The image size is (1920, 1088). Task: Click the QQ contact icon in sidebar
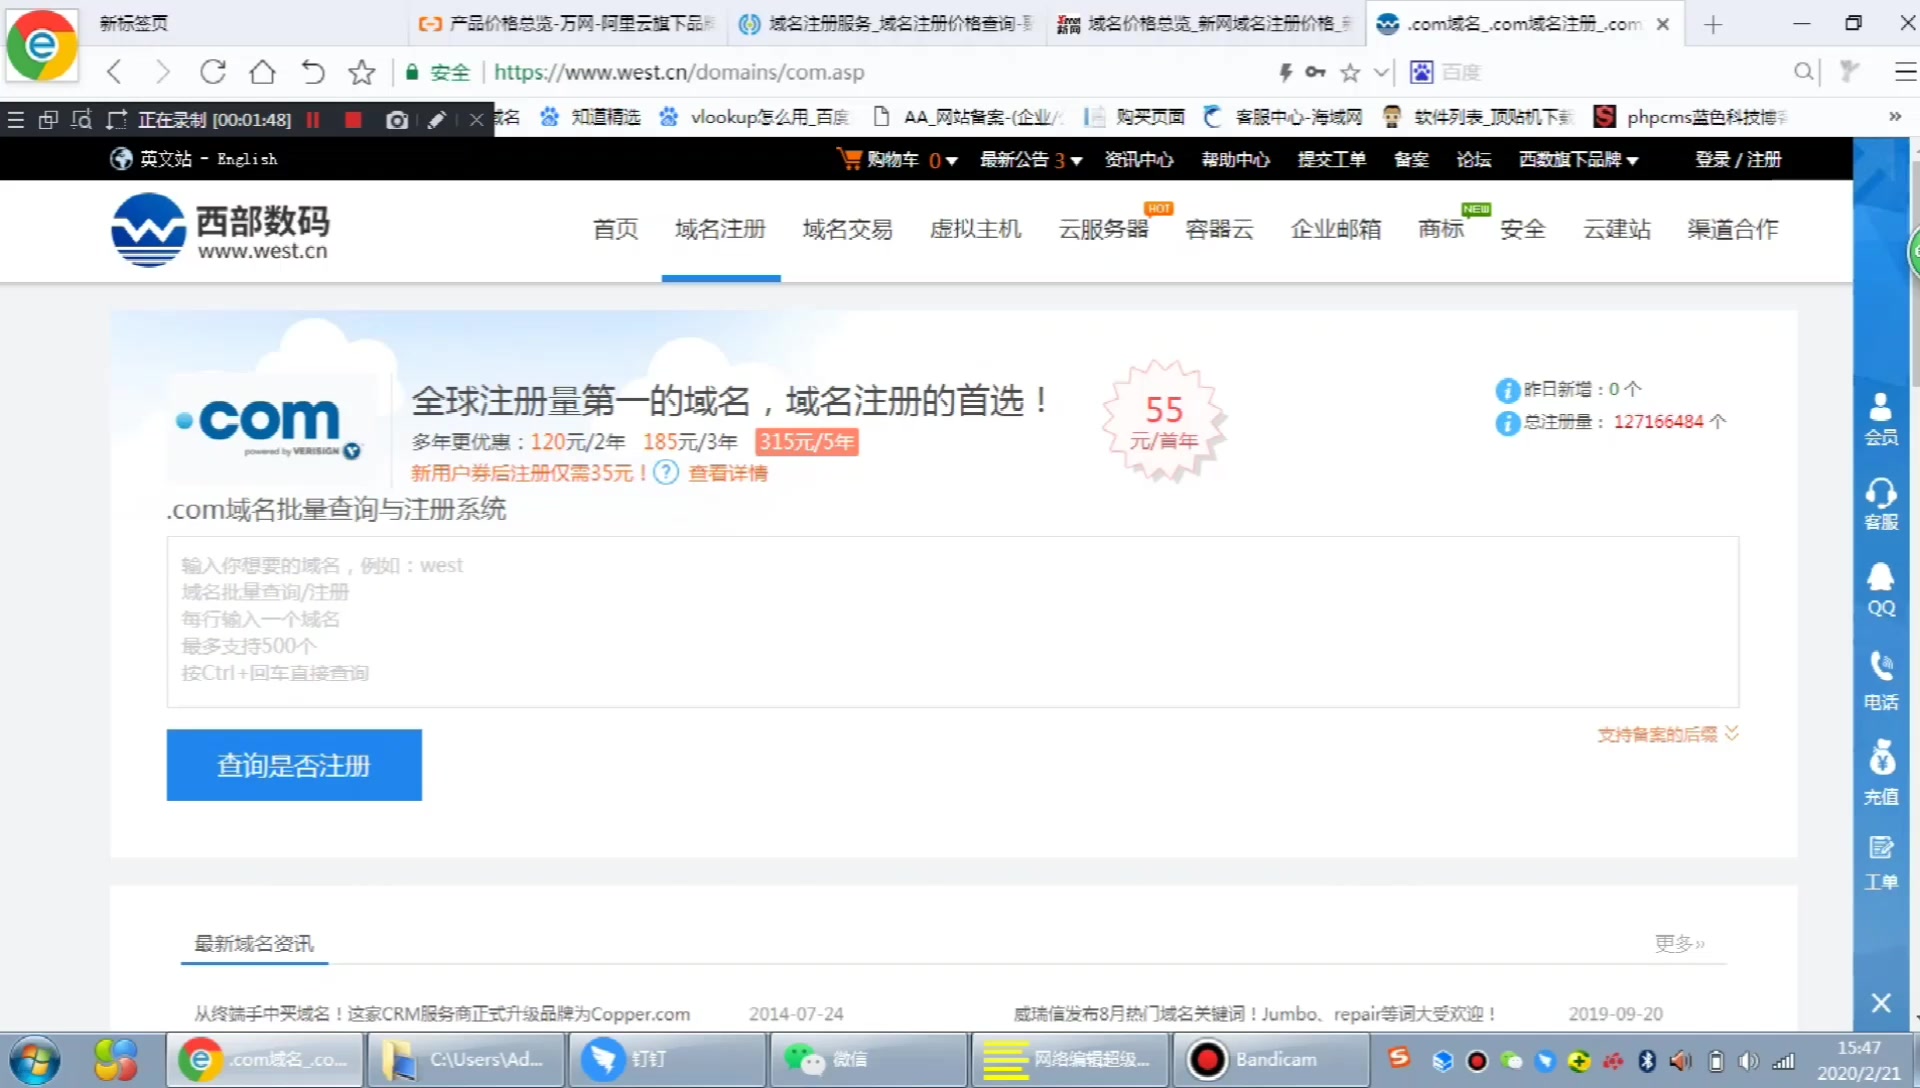coord(1881,590)
